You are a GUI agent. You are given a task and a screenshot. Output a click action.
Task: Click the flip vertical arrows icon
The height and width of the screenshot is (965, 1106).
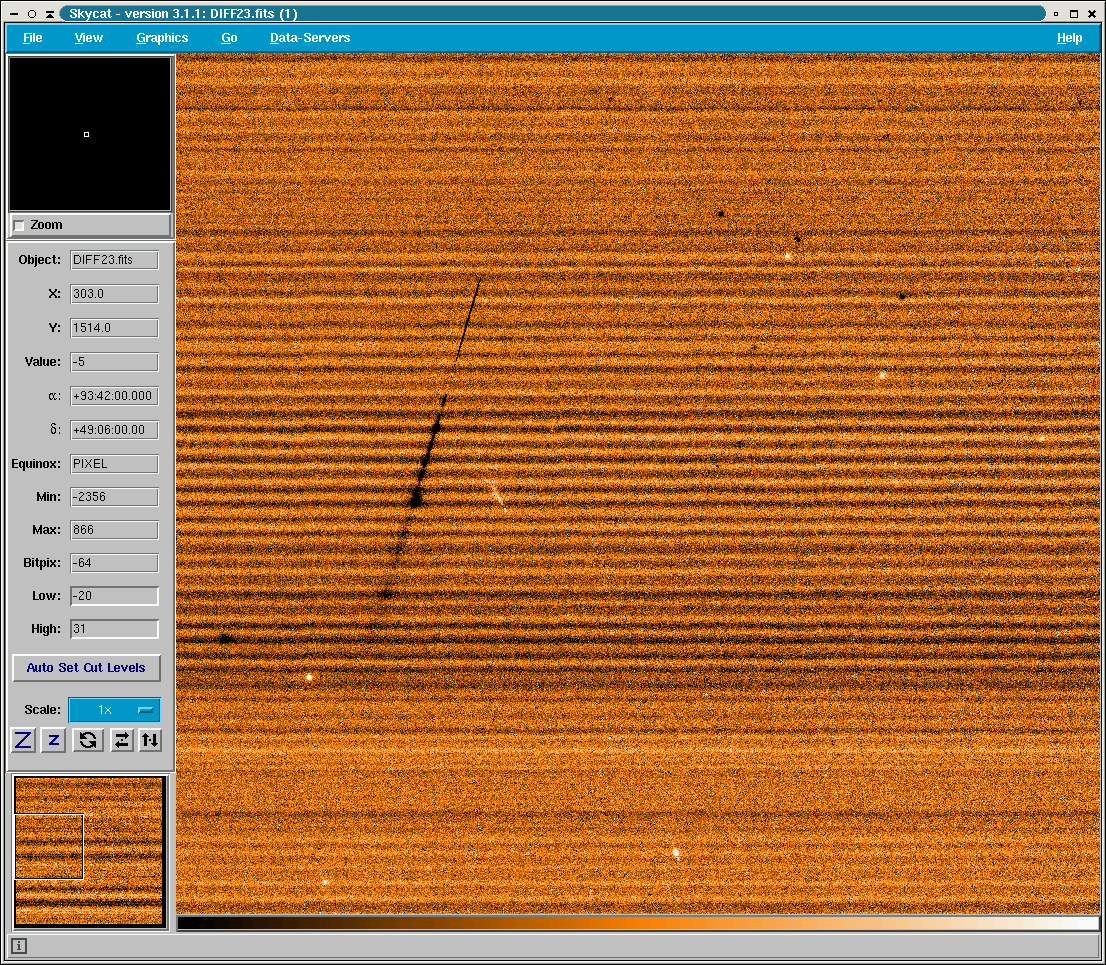coord(150,740)
